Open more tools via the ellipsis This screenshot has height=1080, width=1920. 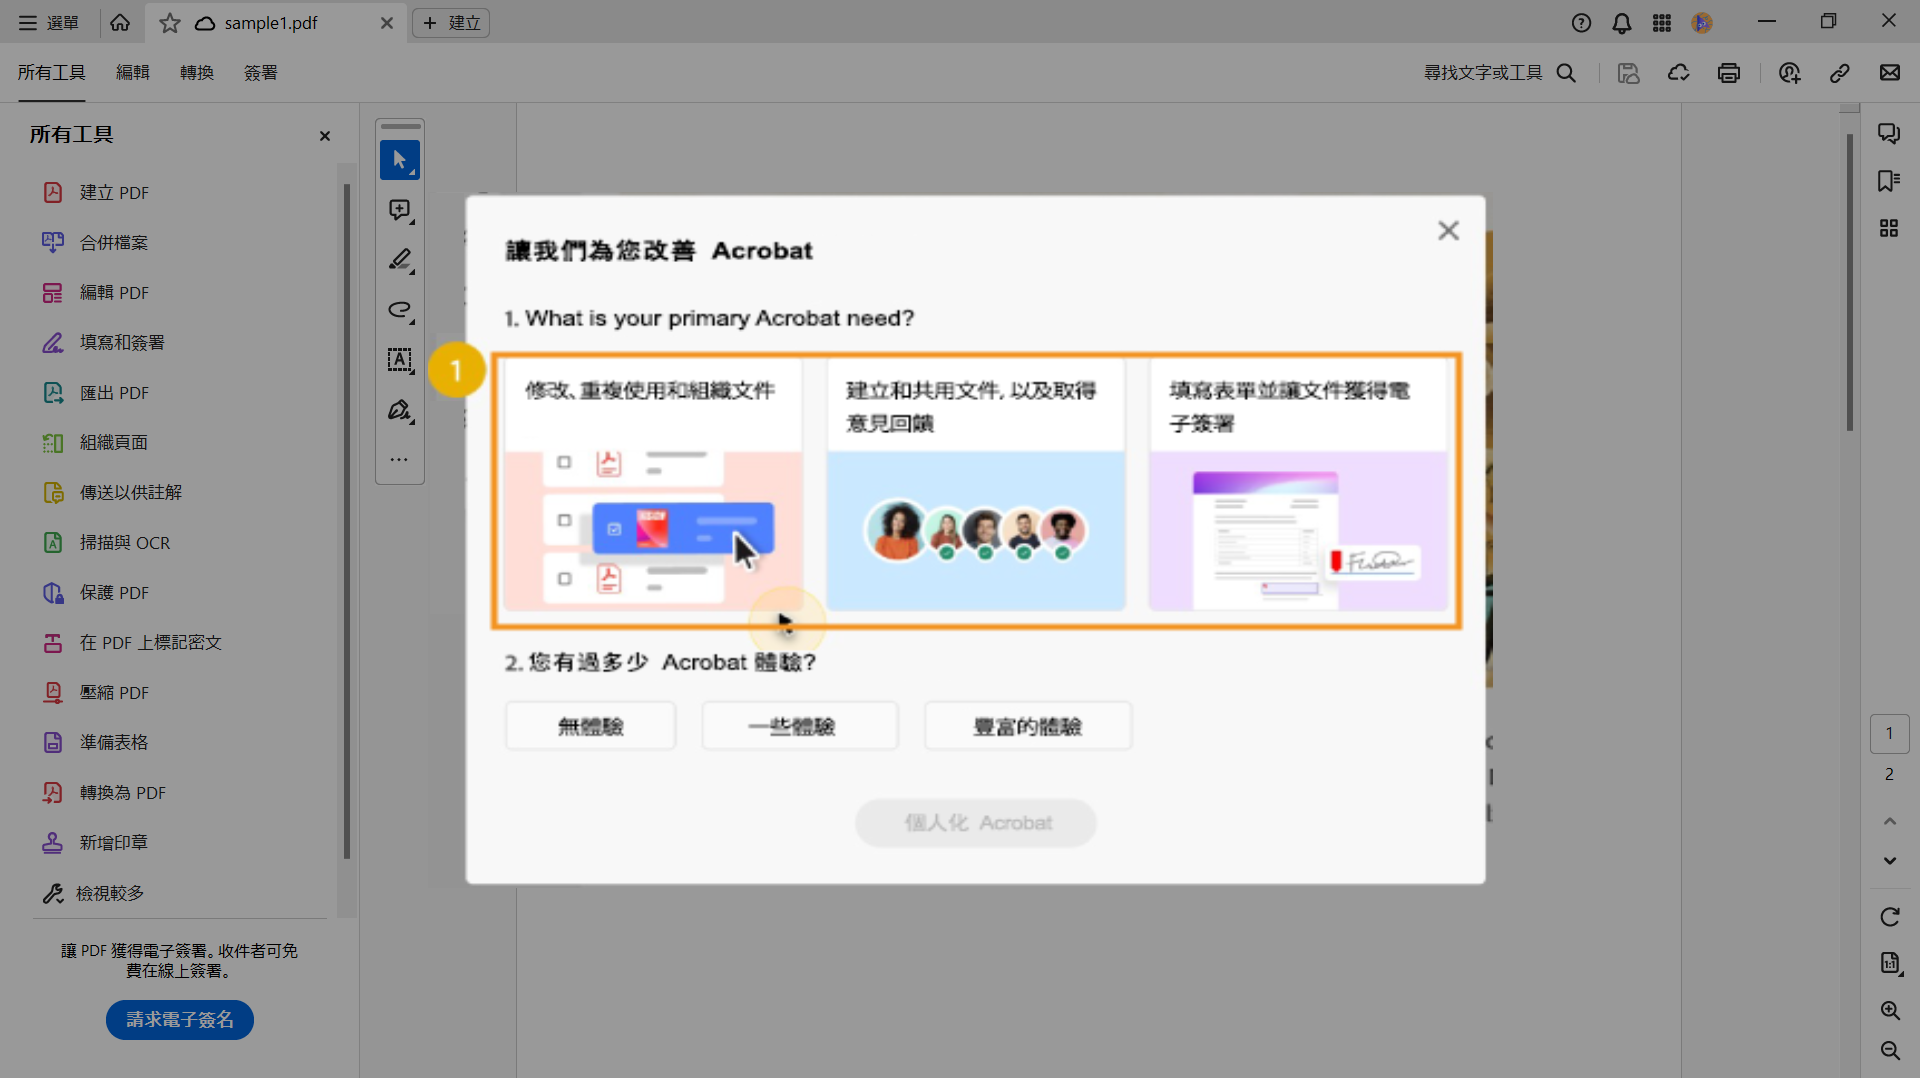[x=399, y=459]
